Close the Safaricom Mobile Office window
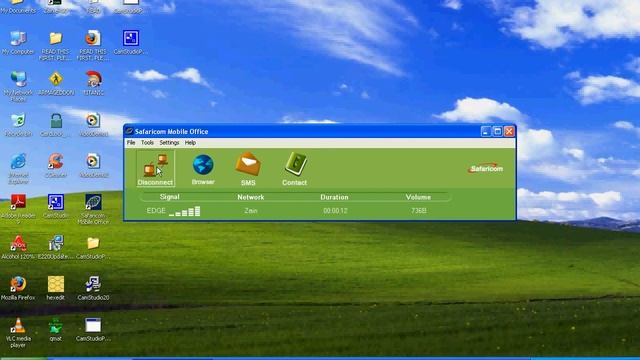The image size is (640, 360). click(x=509, y=131)
